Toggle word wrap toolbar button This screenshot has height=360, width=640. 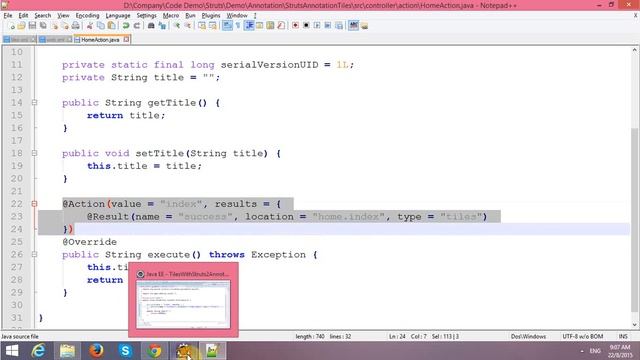[x=227, y=26]
